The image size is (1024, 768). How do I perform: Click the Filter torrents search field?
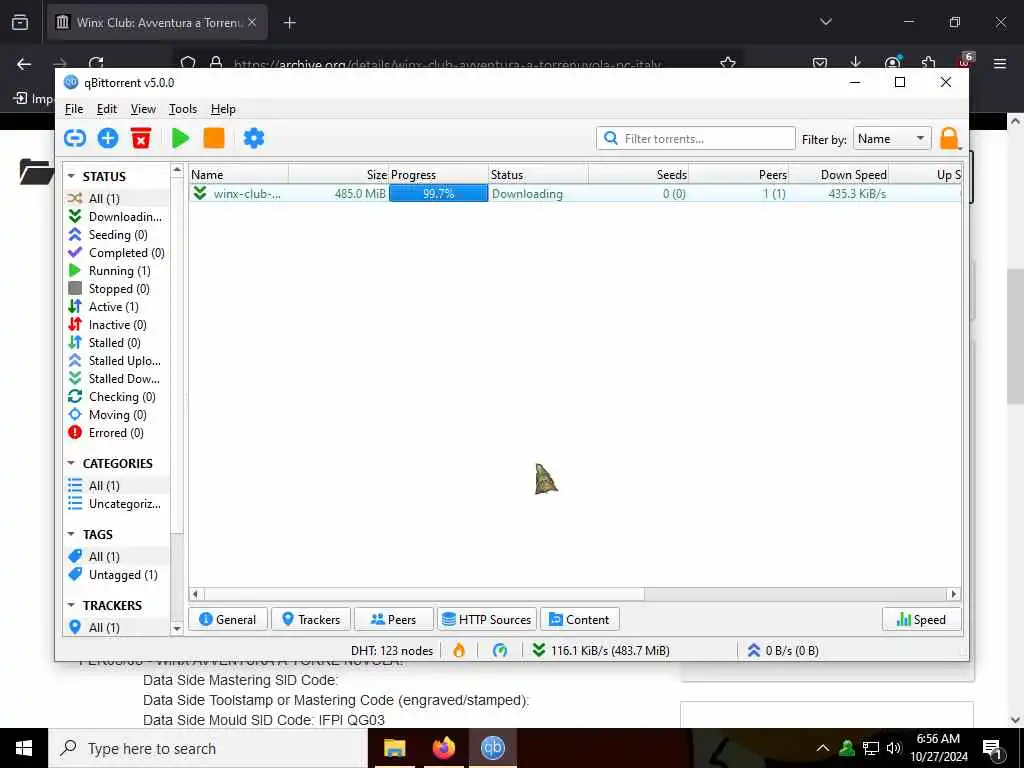[696, 138]
